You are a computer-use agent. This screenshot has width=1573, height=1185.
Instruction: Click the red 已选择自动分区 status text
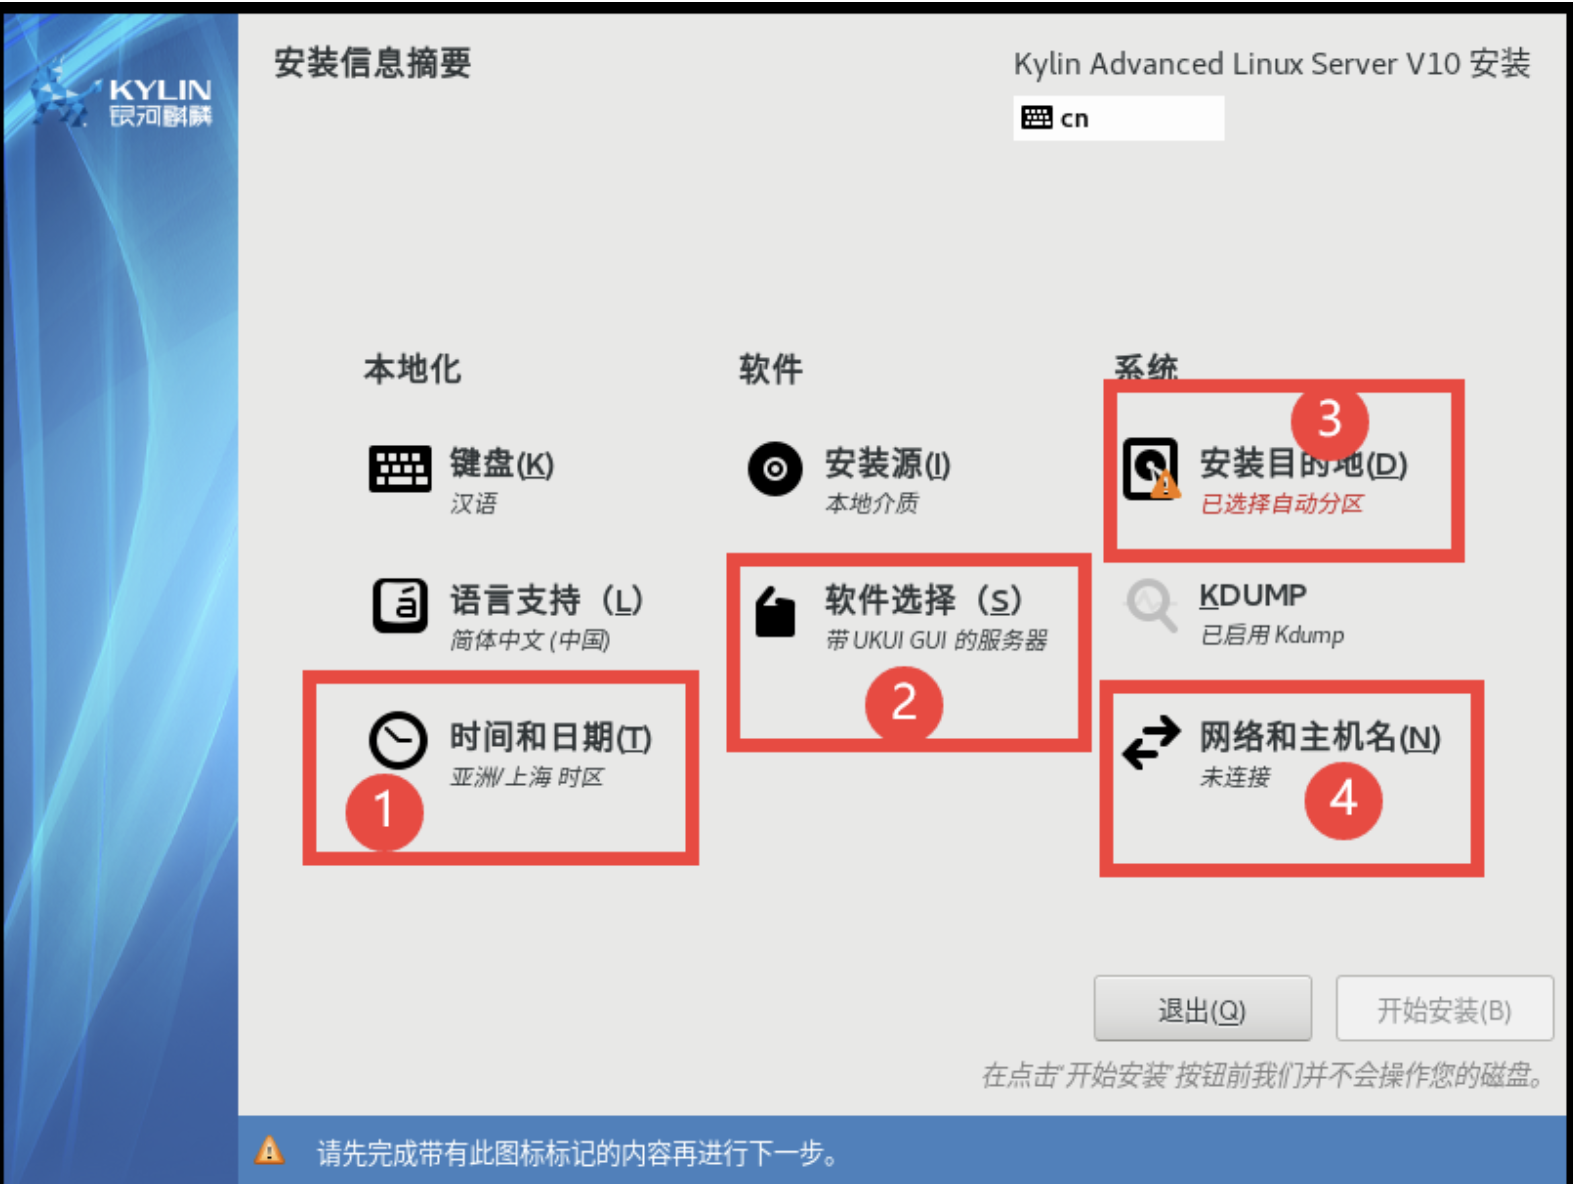click(x=1281, y=503)
